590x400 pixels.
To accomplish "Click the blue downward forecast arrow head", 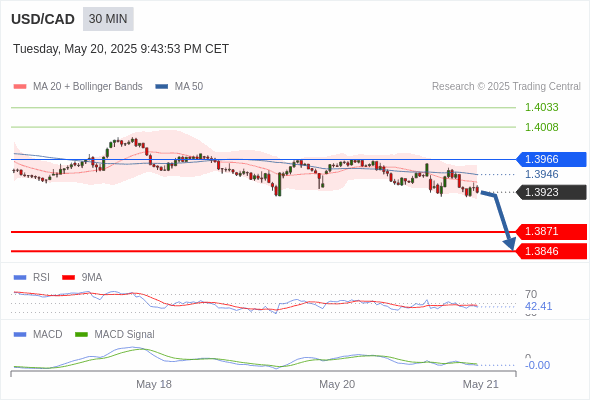I will (510, 244).
